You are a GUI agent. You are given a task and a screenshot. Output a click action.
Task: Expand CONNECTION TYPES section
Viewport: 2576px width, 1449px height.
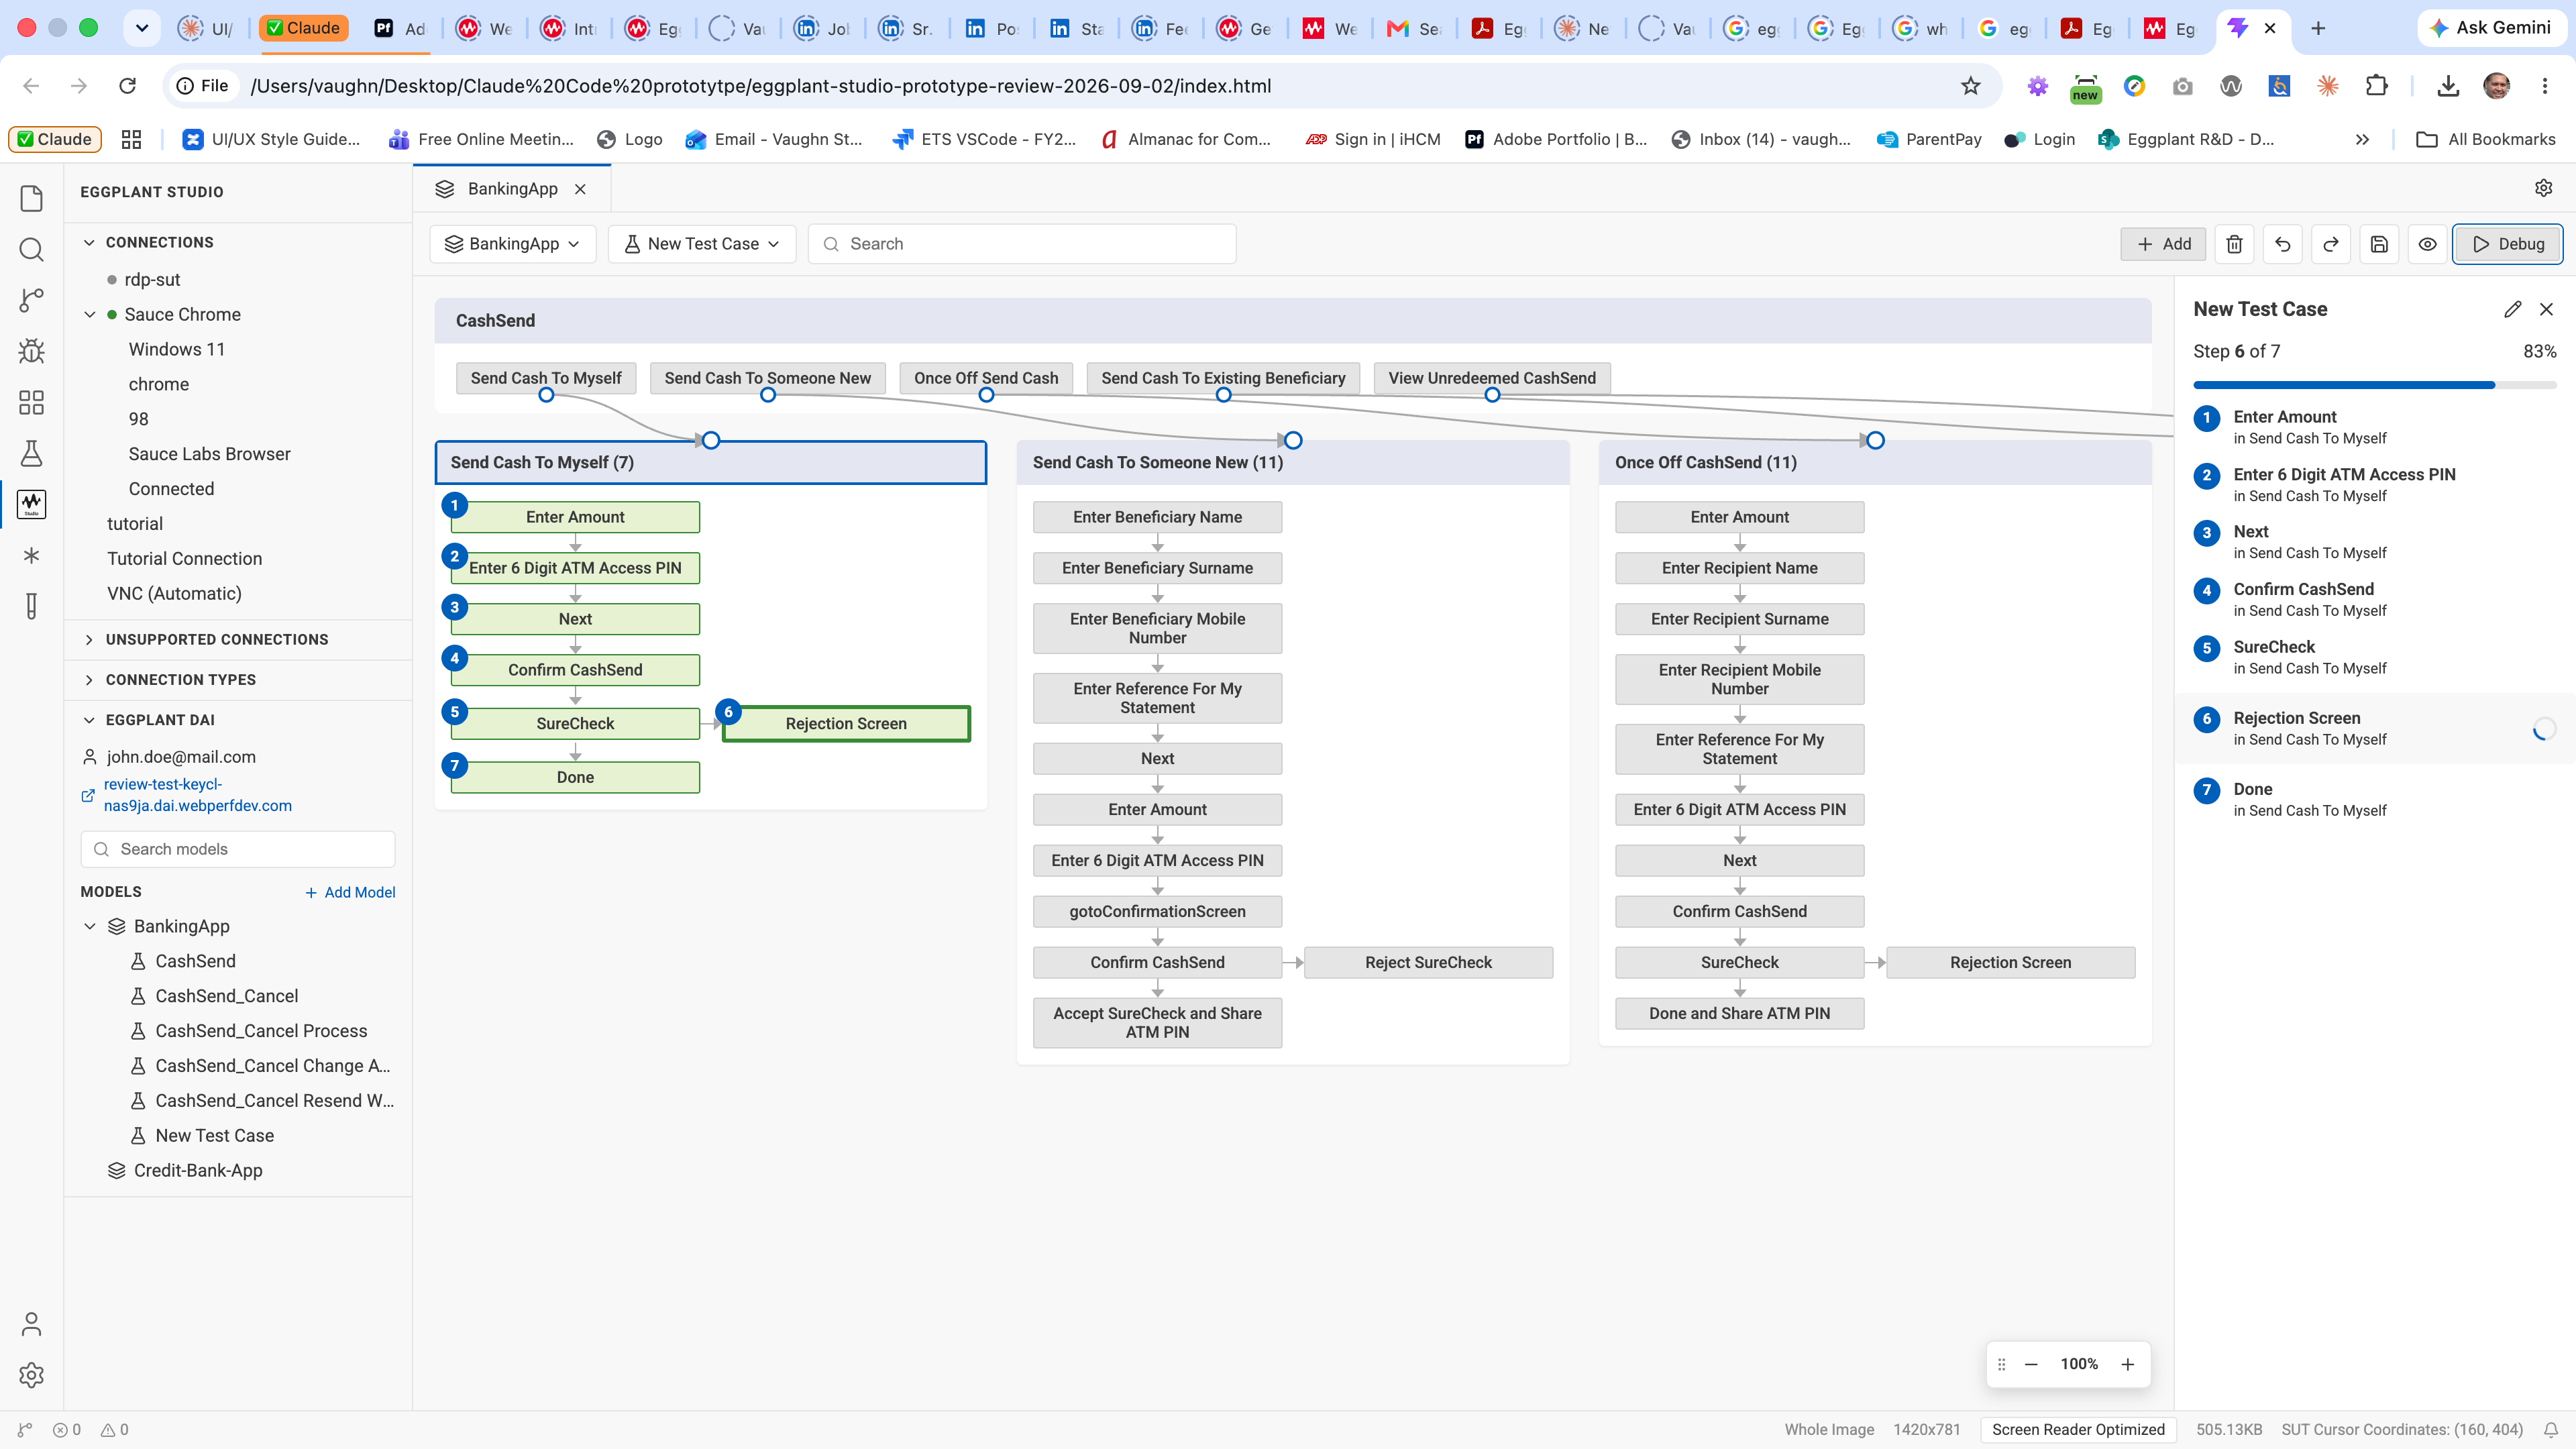pos(89,679)
